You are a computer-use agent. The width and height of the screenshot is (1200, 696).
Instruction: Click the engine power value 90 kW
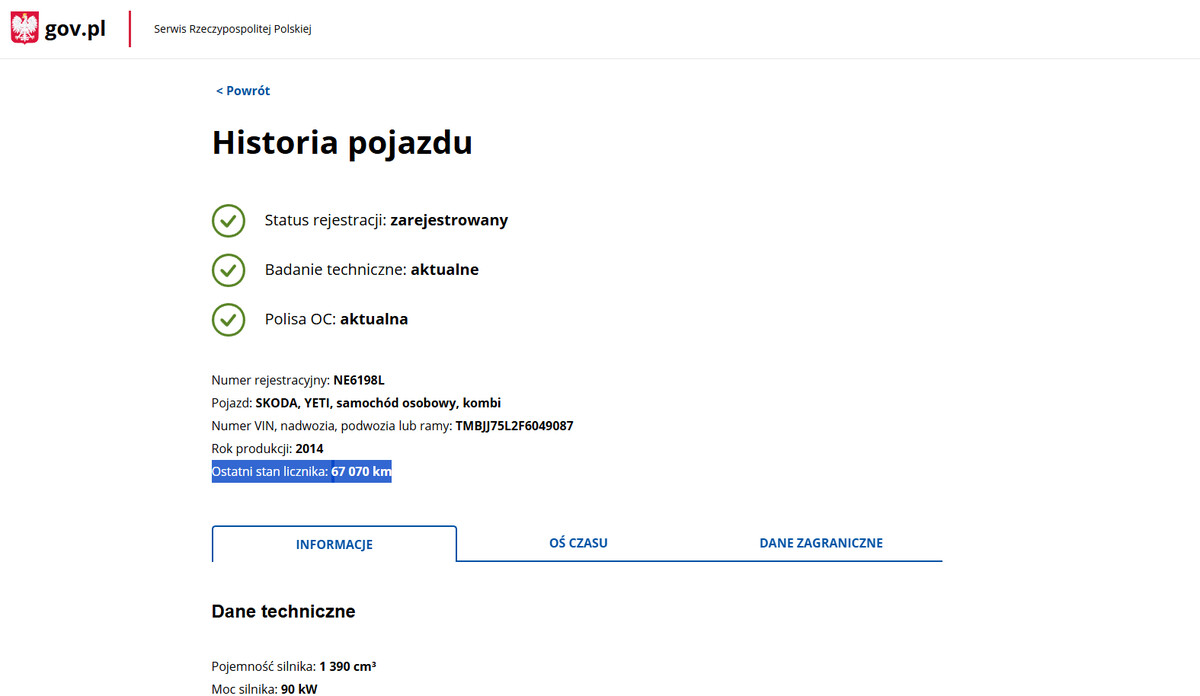300,689
